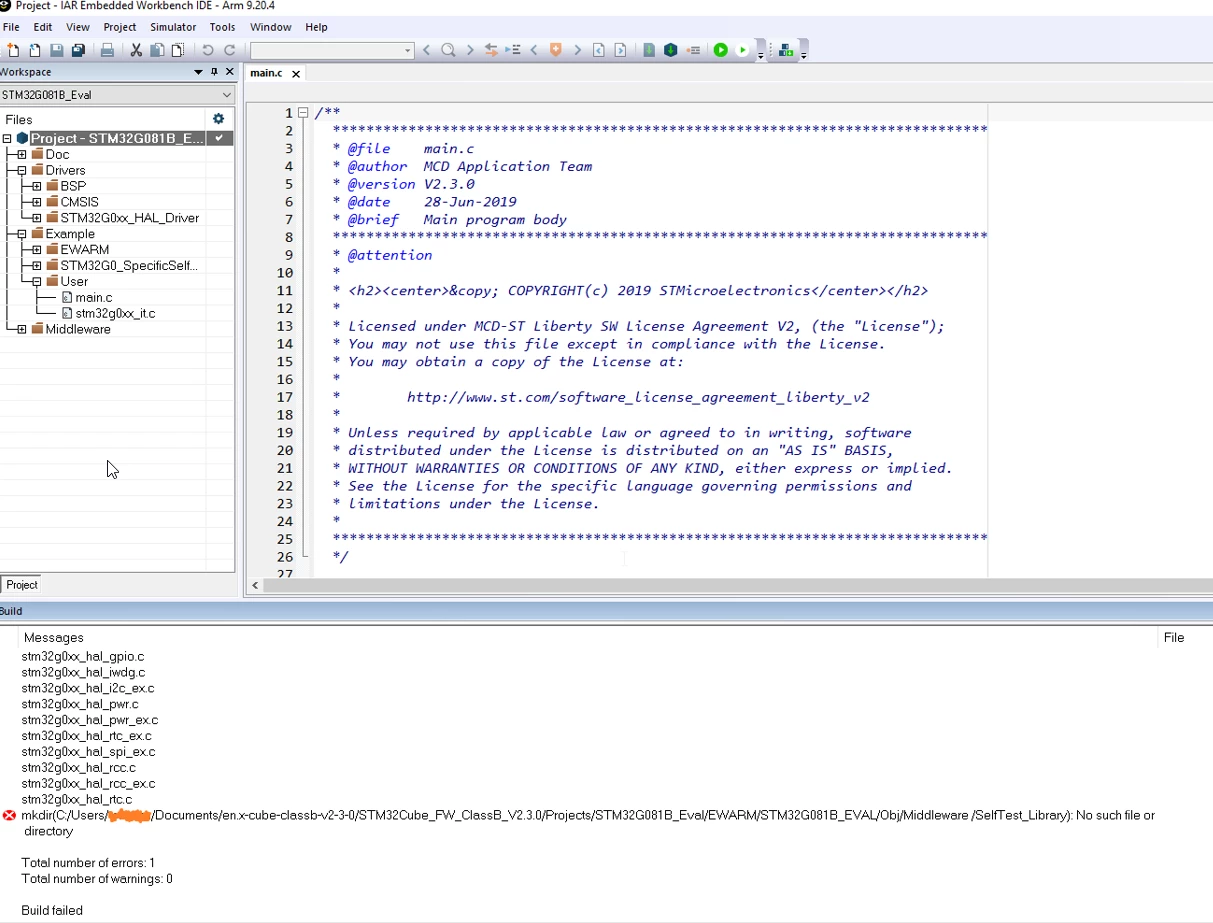The image size is (1213, 923).
Task: Create a new document via toolbar icon
Action: point(13,50)
